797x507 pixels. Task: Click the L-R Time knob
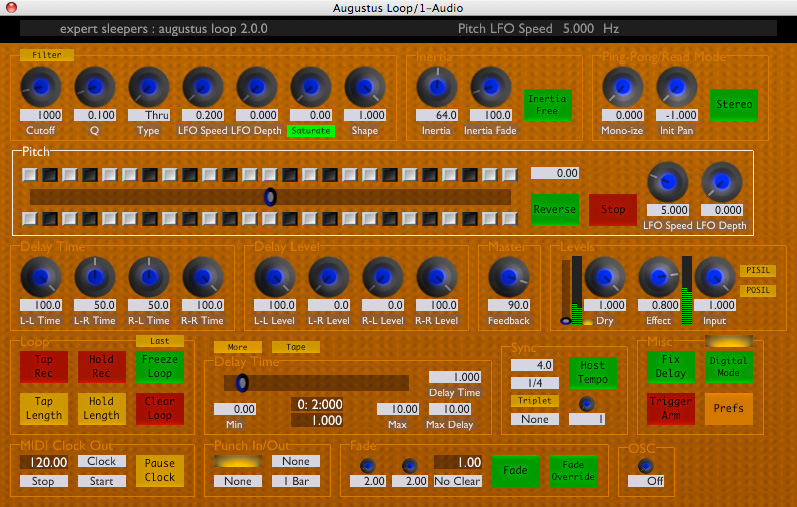click(95, 277)
